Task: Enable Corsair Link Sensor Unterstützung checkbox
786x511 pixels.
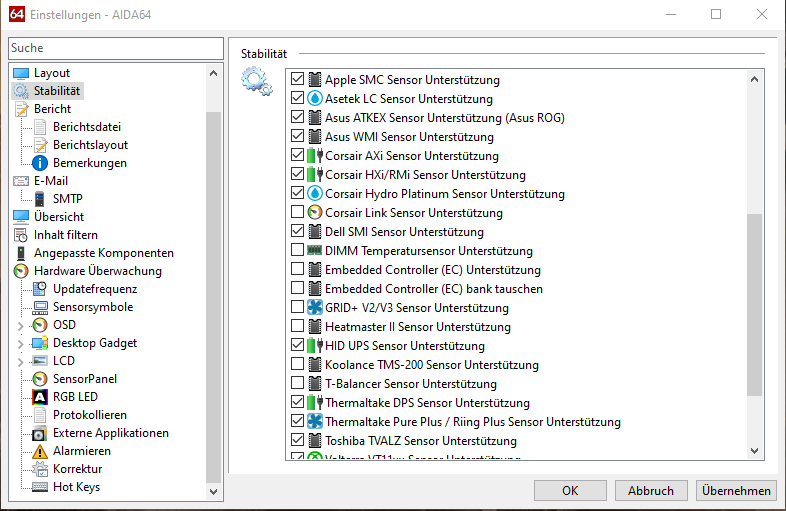Action: click(x=297, y=212)
